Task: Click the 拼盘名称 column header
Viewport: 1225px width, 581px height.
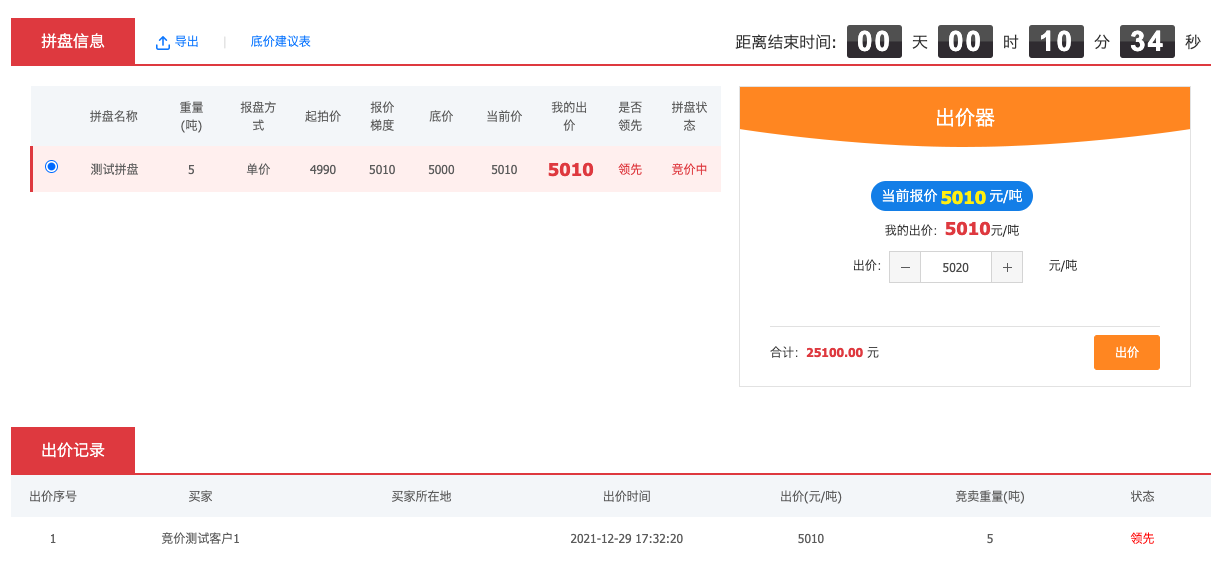Action: coord(114,116)
